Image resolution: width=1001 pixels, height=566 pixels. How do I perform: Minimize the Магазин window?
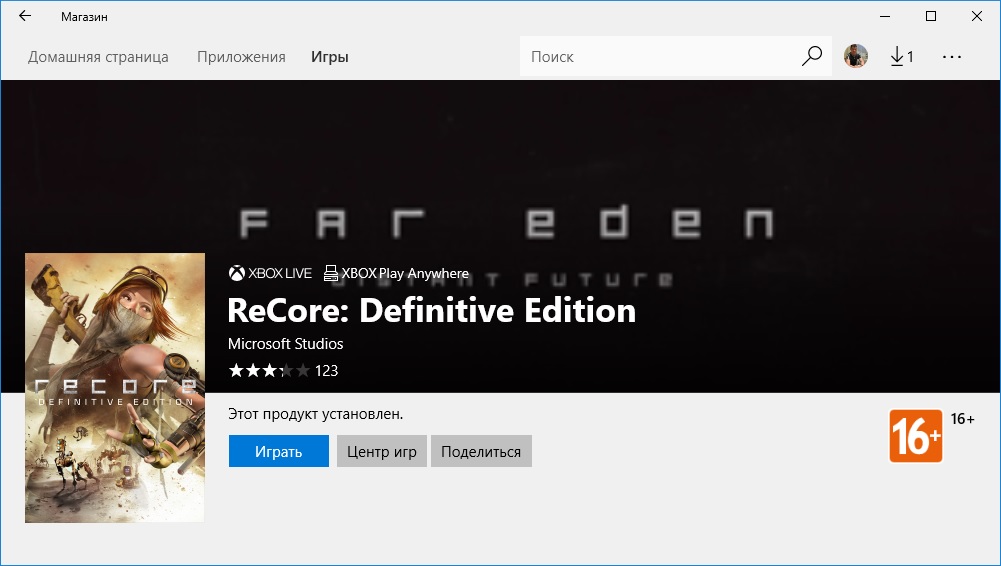point(885,16)
